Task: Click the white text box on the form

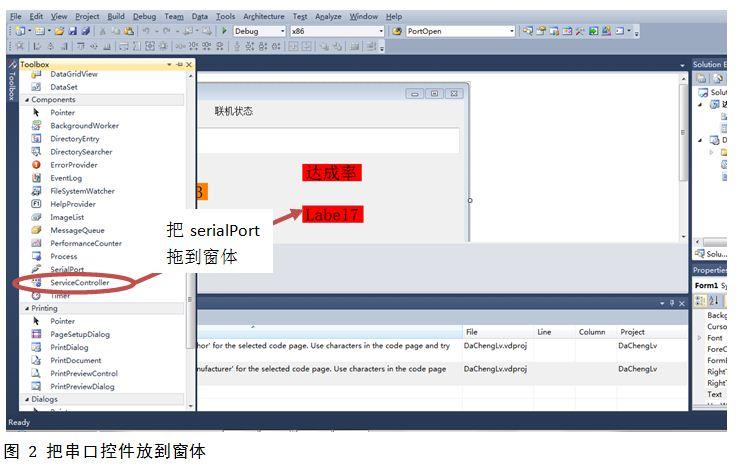Action: pos(328,140)
